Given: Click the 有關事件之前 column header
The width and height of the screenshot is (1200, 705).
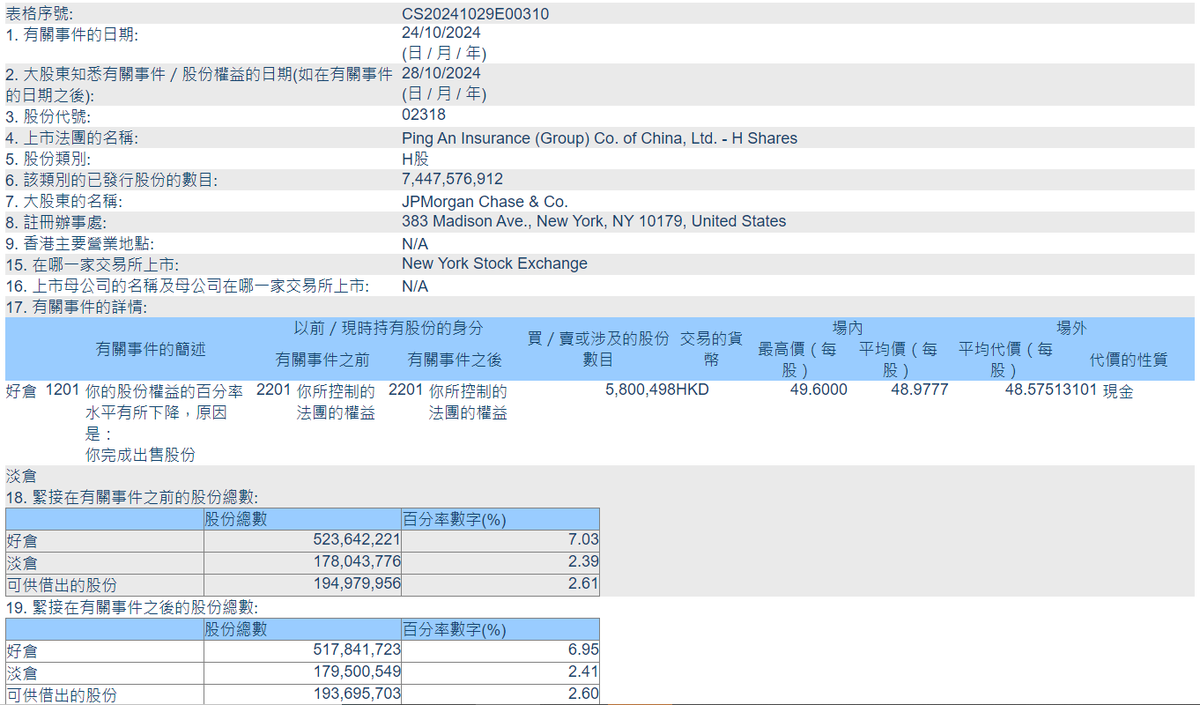Looking at the screenshot, I should [323, 359].
